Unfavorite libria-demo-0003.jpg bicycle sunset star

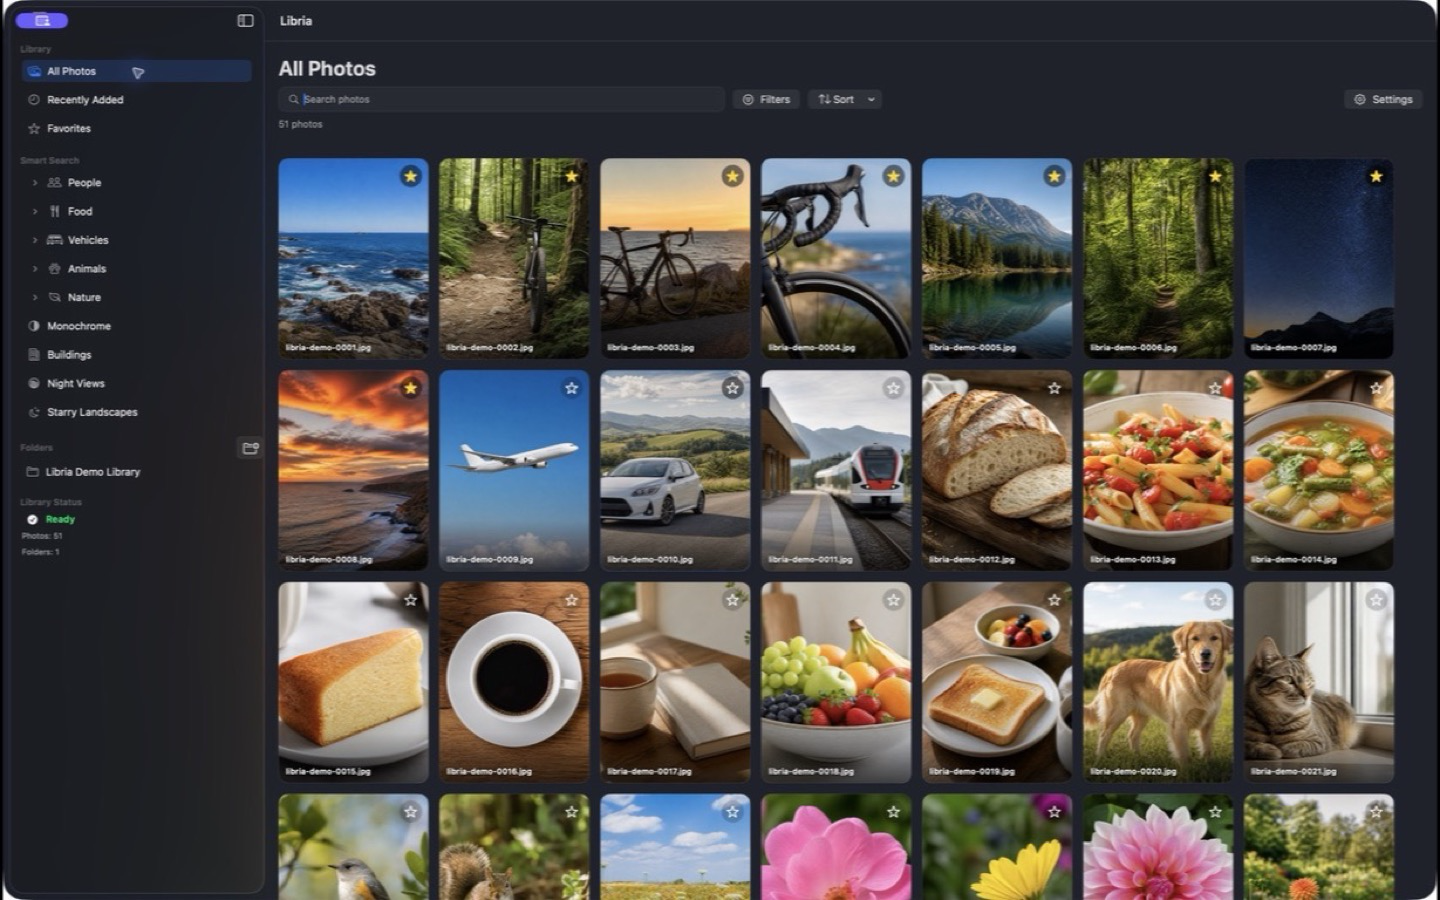point(732,176)
